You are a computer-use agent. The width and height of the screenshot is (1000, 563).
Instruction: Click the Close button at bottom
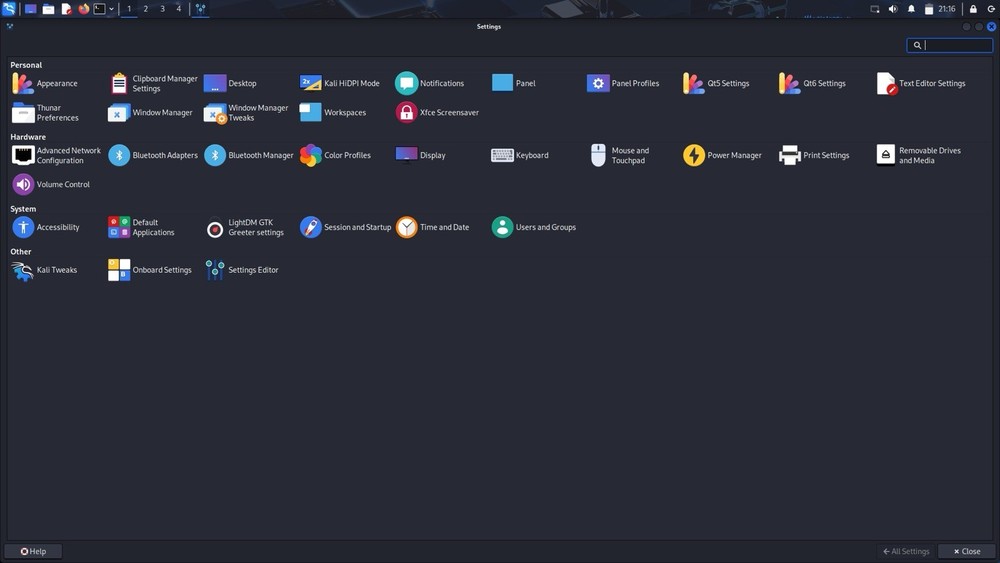[967, 552]
